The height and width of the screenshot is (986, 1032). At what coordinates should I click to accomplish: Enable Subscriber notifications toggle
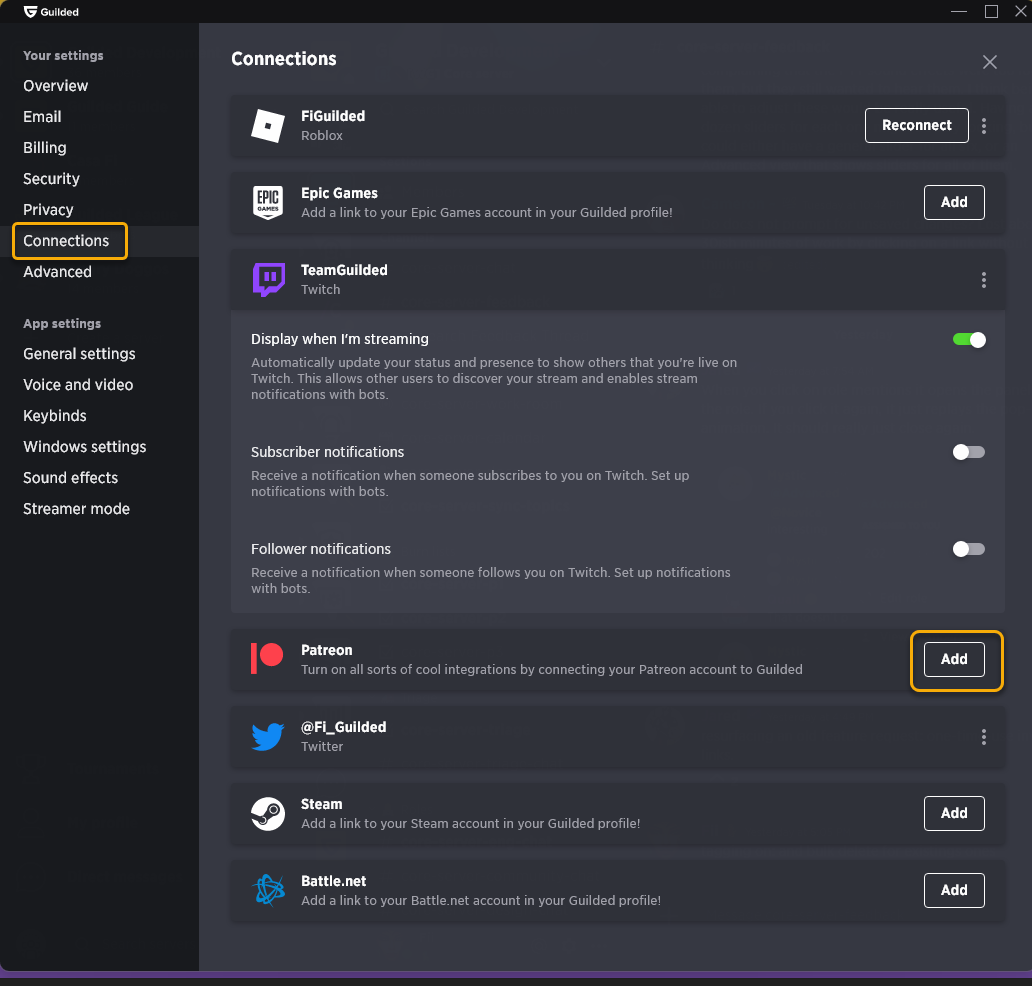(x=969, y=452)
